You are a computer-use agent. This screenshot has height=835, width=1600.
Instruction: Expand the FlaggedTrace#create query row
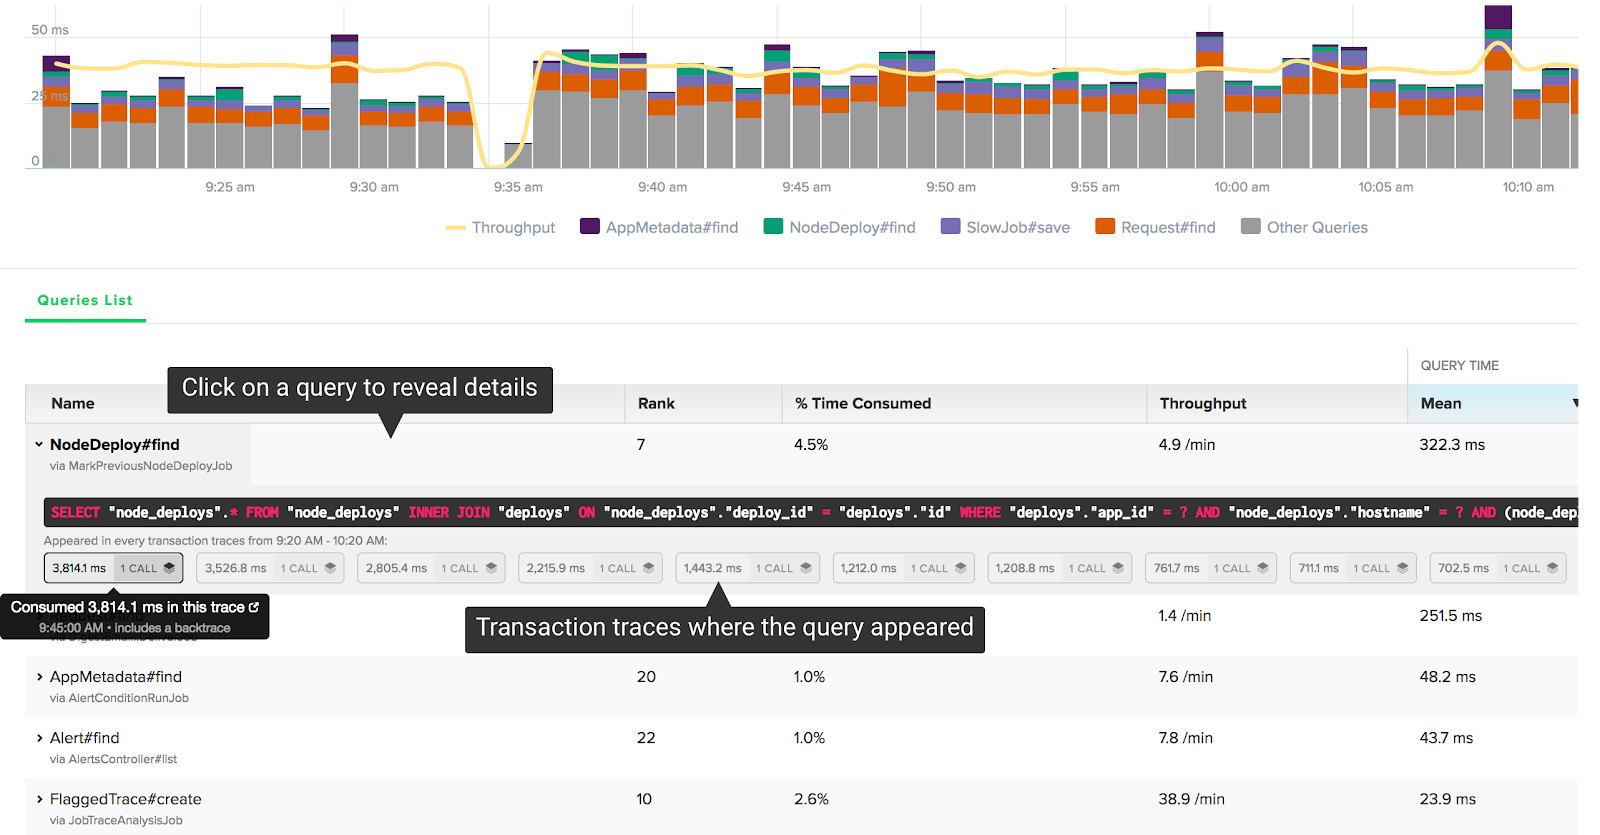[39, 799]
